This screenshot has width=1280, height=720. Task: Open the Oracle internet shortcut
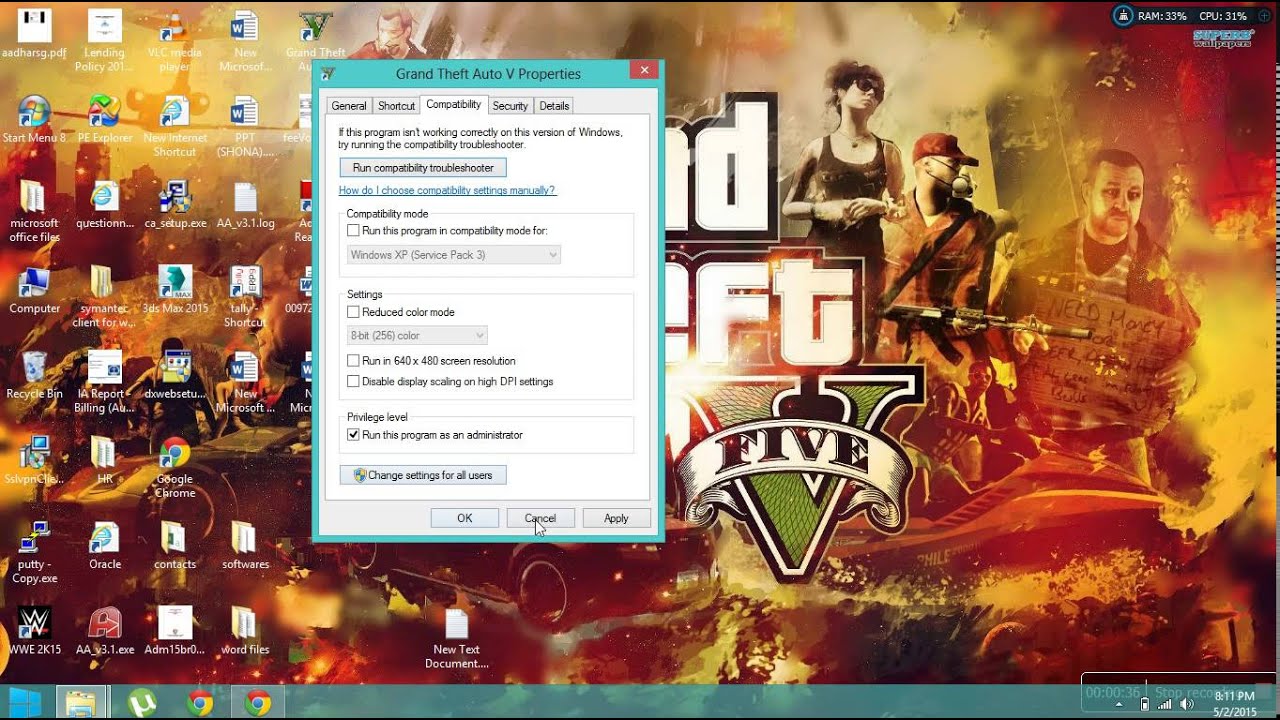click(105, 546)
